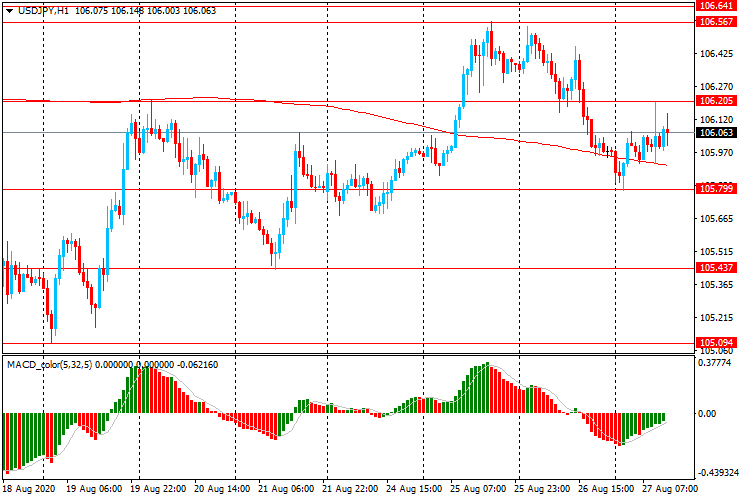
Task: Select the 105.799 support level label
Action: [716, 189]
